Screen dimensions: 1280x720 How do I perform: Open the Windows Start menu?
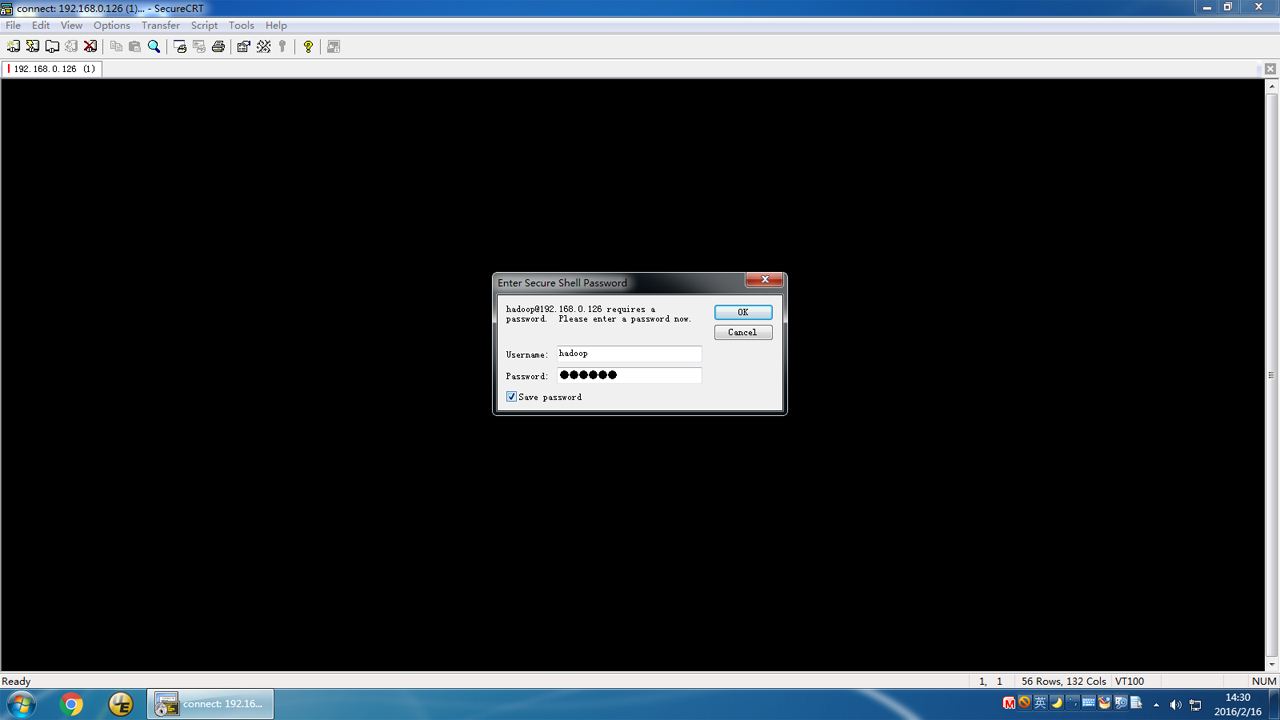[20, 704]
